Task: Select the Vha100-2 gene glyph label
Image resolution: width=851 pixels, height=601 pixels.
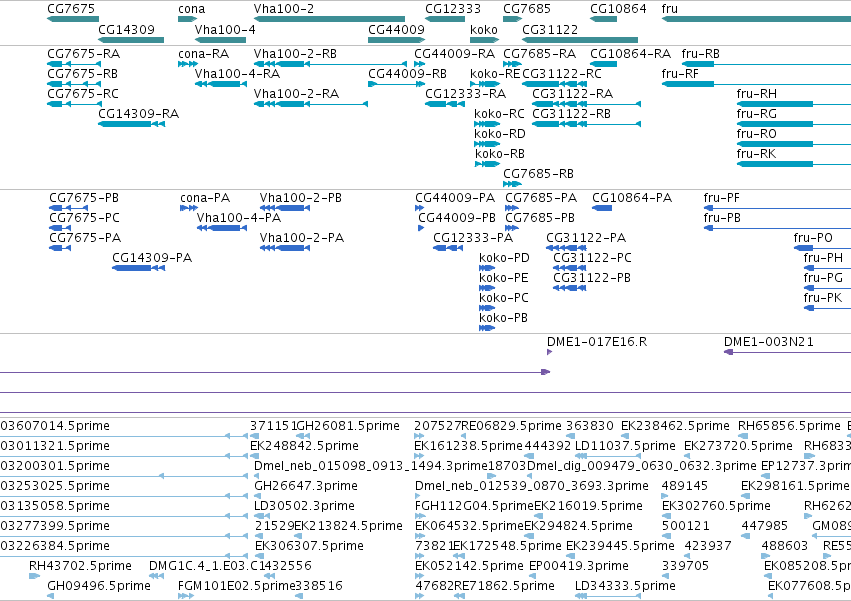Action: [284, 9]
